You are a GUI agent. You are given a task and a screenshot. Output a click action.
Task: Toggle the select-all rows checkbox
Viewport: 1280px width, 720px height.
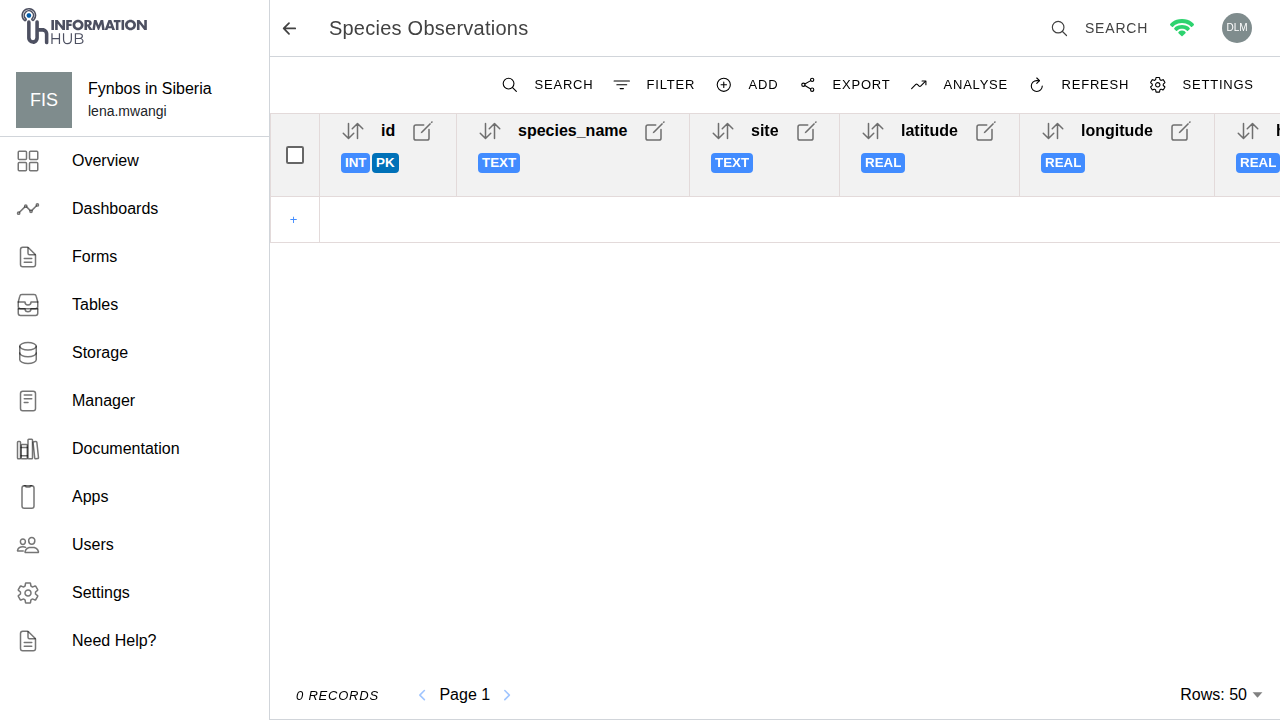tap(295, 155)
